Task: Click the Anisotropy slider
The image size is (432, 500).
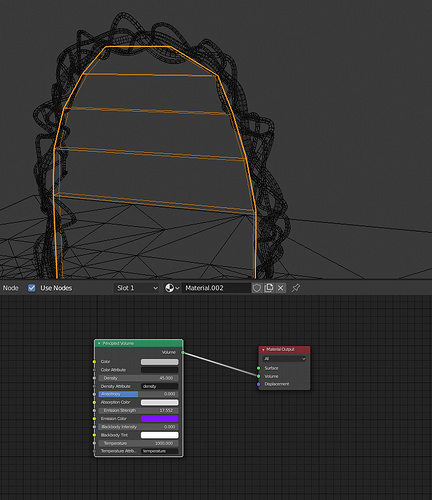Action: coord(138,394)
